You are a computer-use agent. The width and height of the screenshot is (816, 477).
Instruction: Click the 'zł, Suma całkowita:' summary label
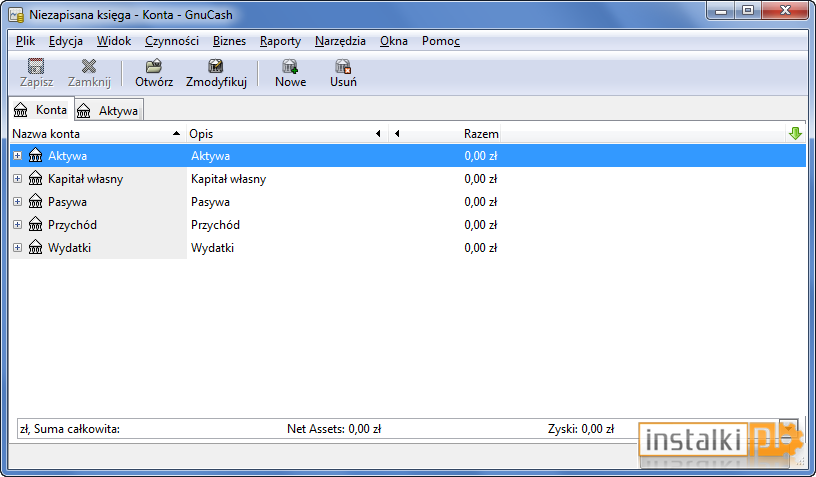70,429
